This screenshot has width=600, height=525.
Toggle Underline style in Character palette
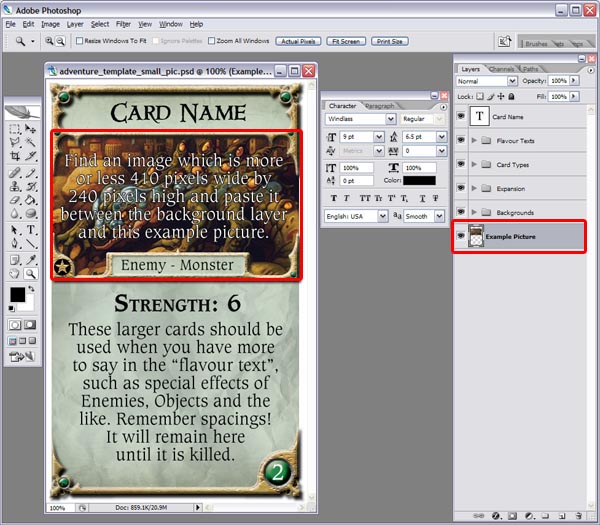pyautogui.click(x=422, y=198)
